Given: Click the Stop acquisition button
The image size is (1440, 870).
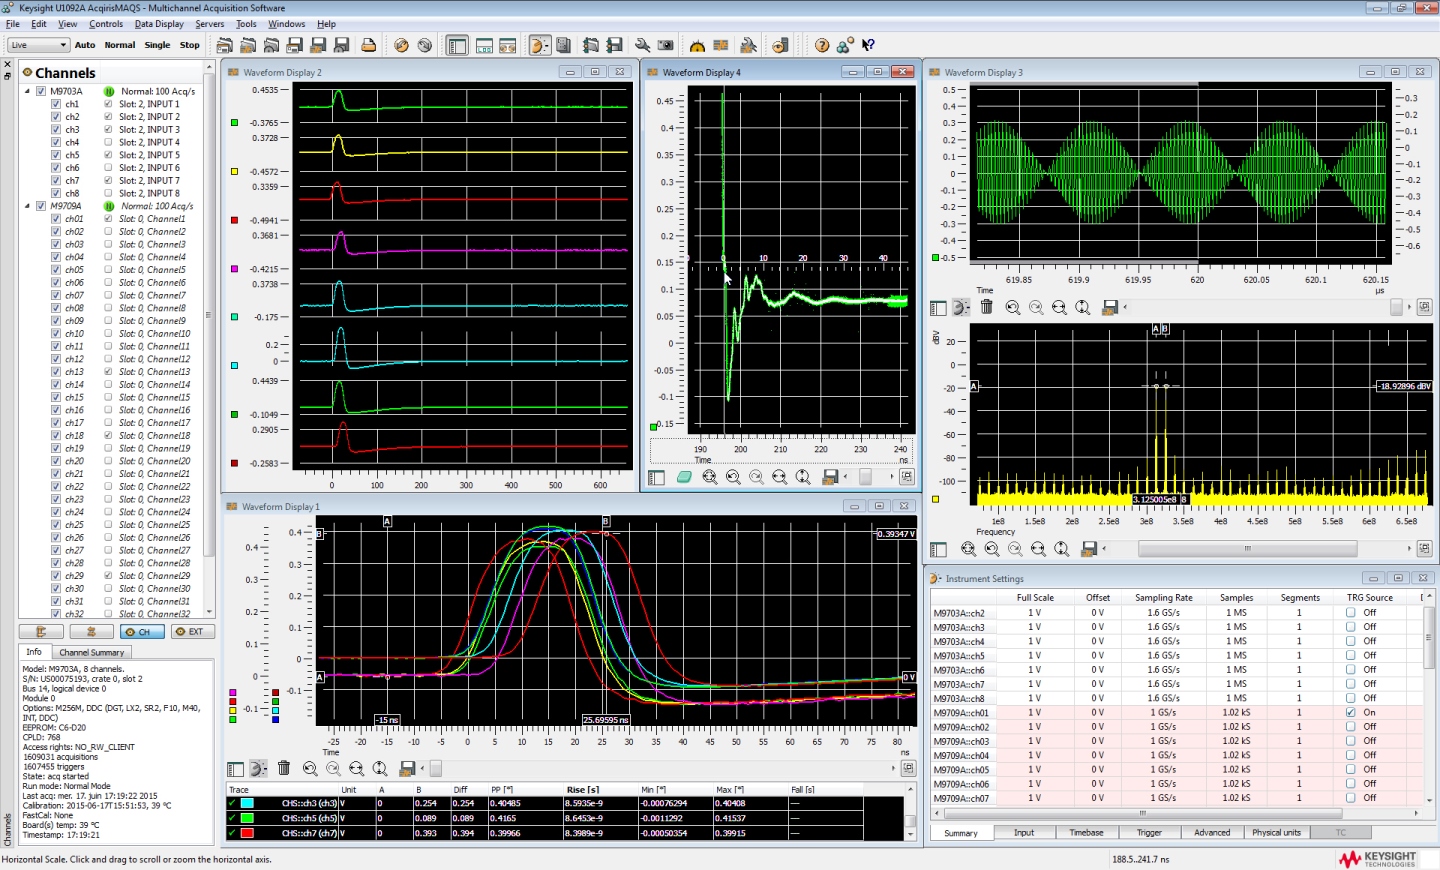Looking at the screenshot, I should (189, 45).
